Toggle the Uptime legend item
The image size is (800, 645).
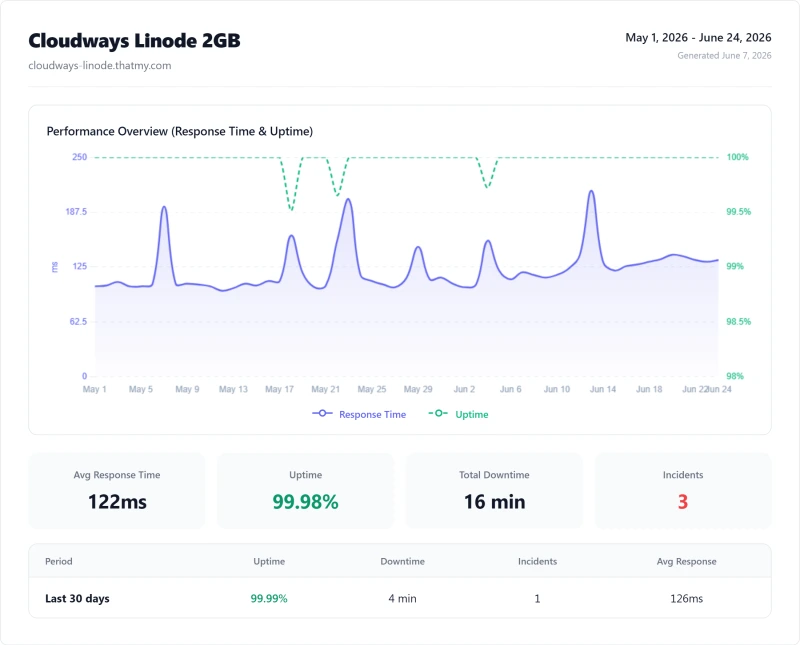pos(458,414)
